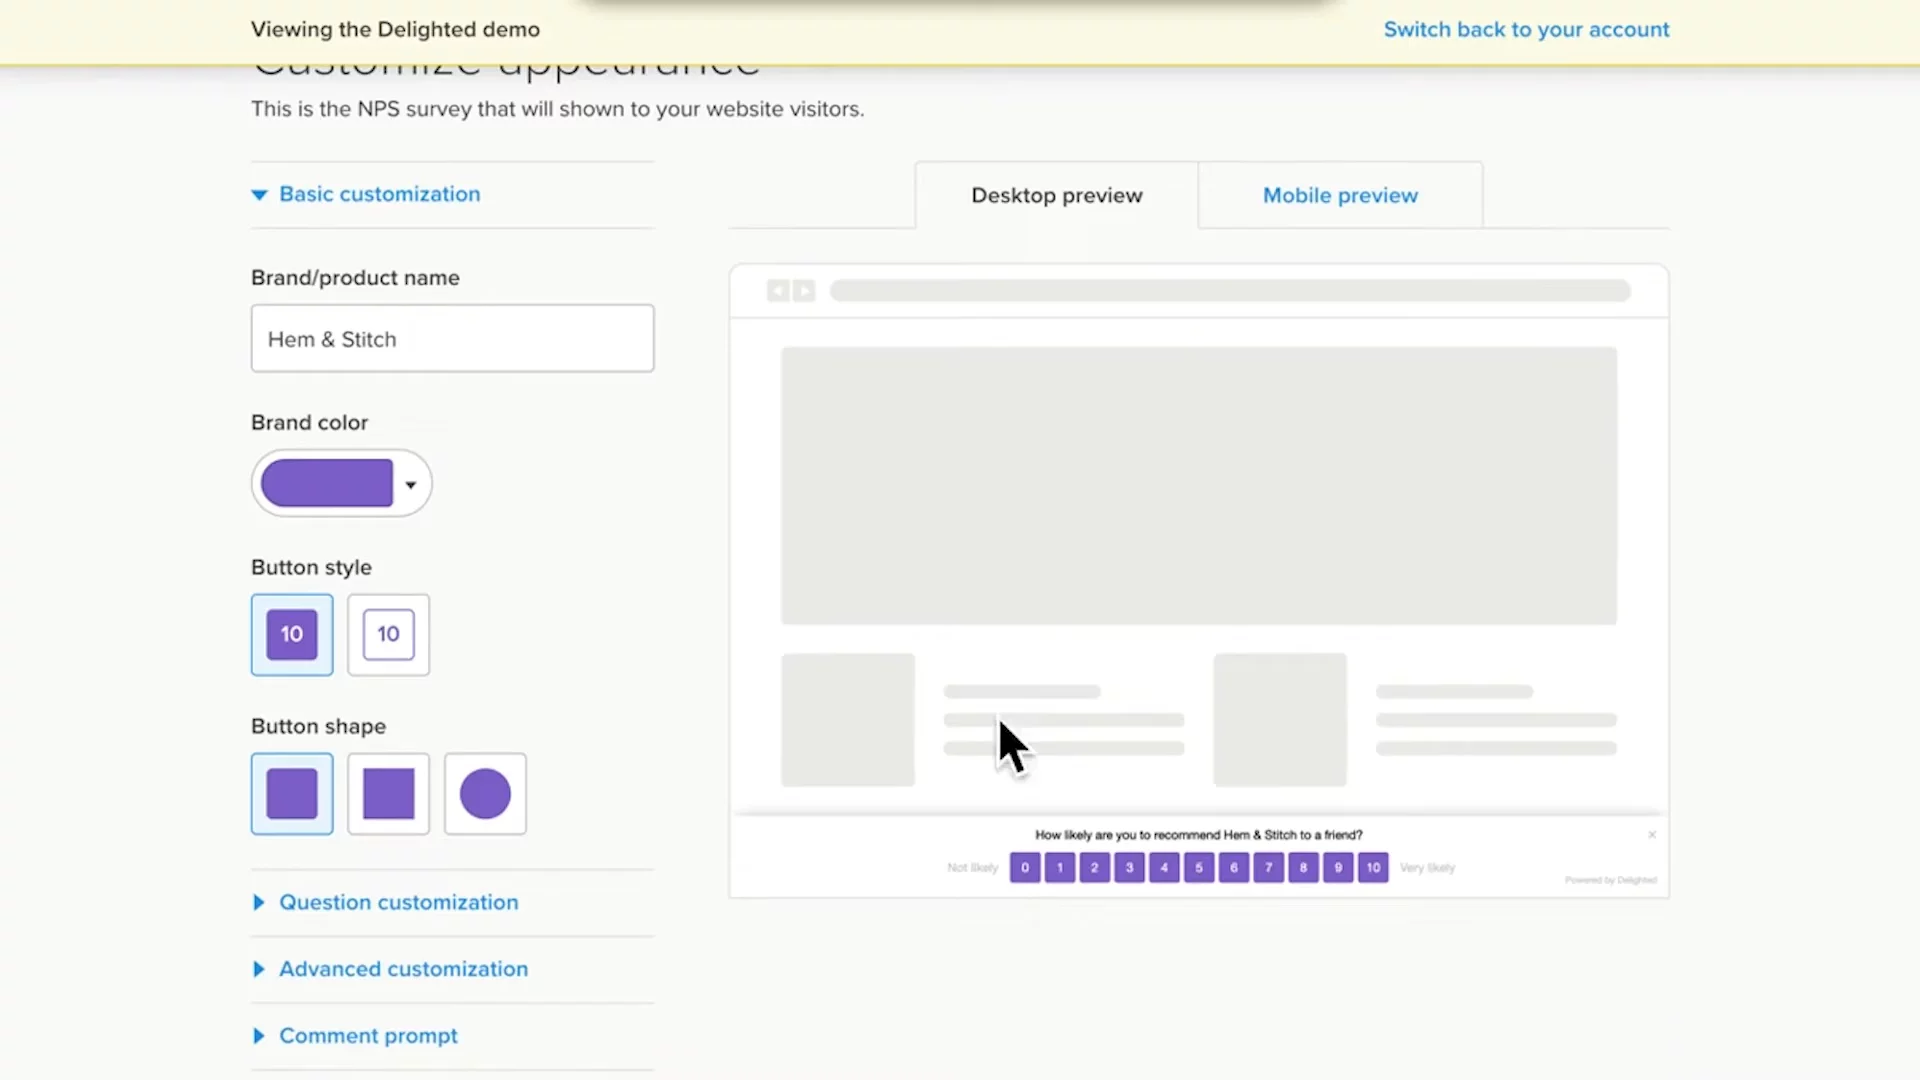This screenshot has height=1080, width=1920.
Task: Click the Brand/product name input field
Action: coord(452,339)
